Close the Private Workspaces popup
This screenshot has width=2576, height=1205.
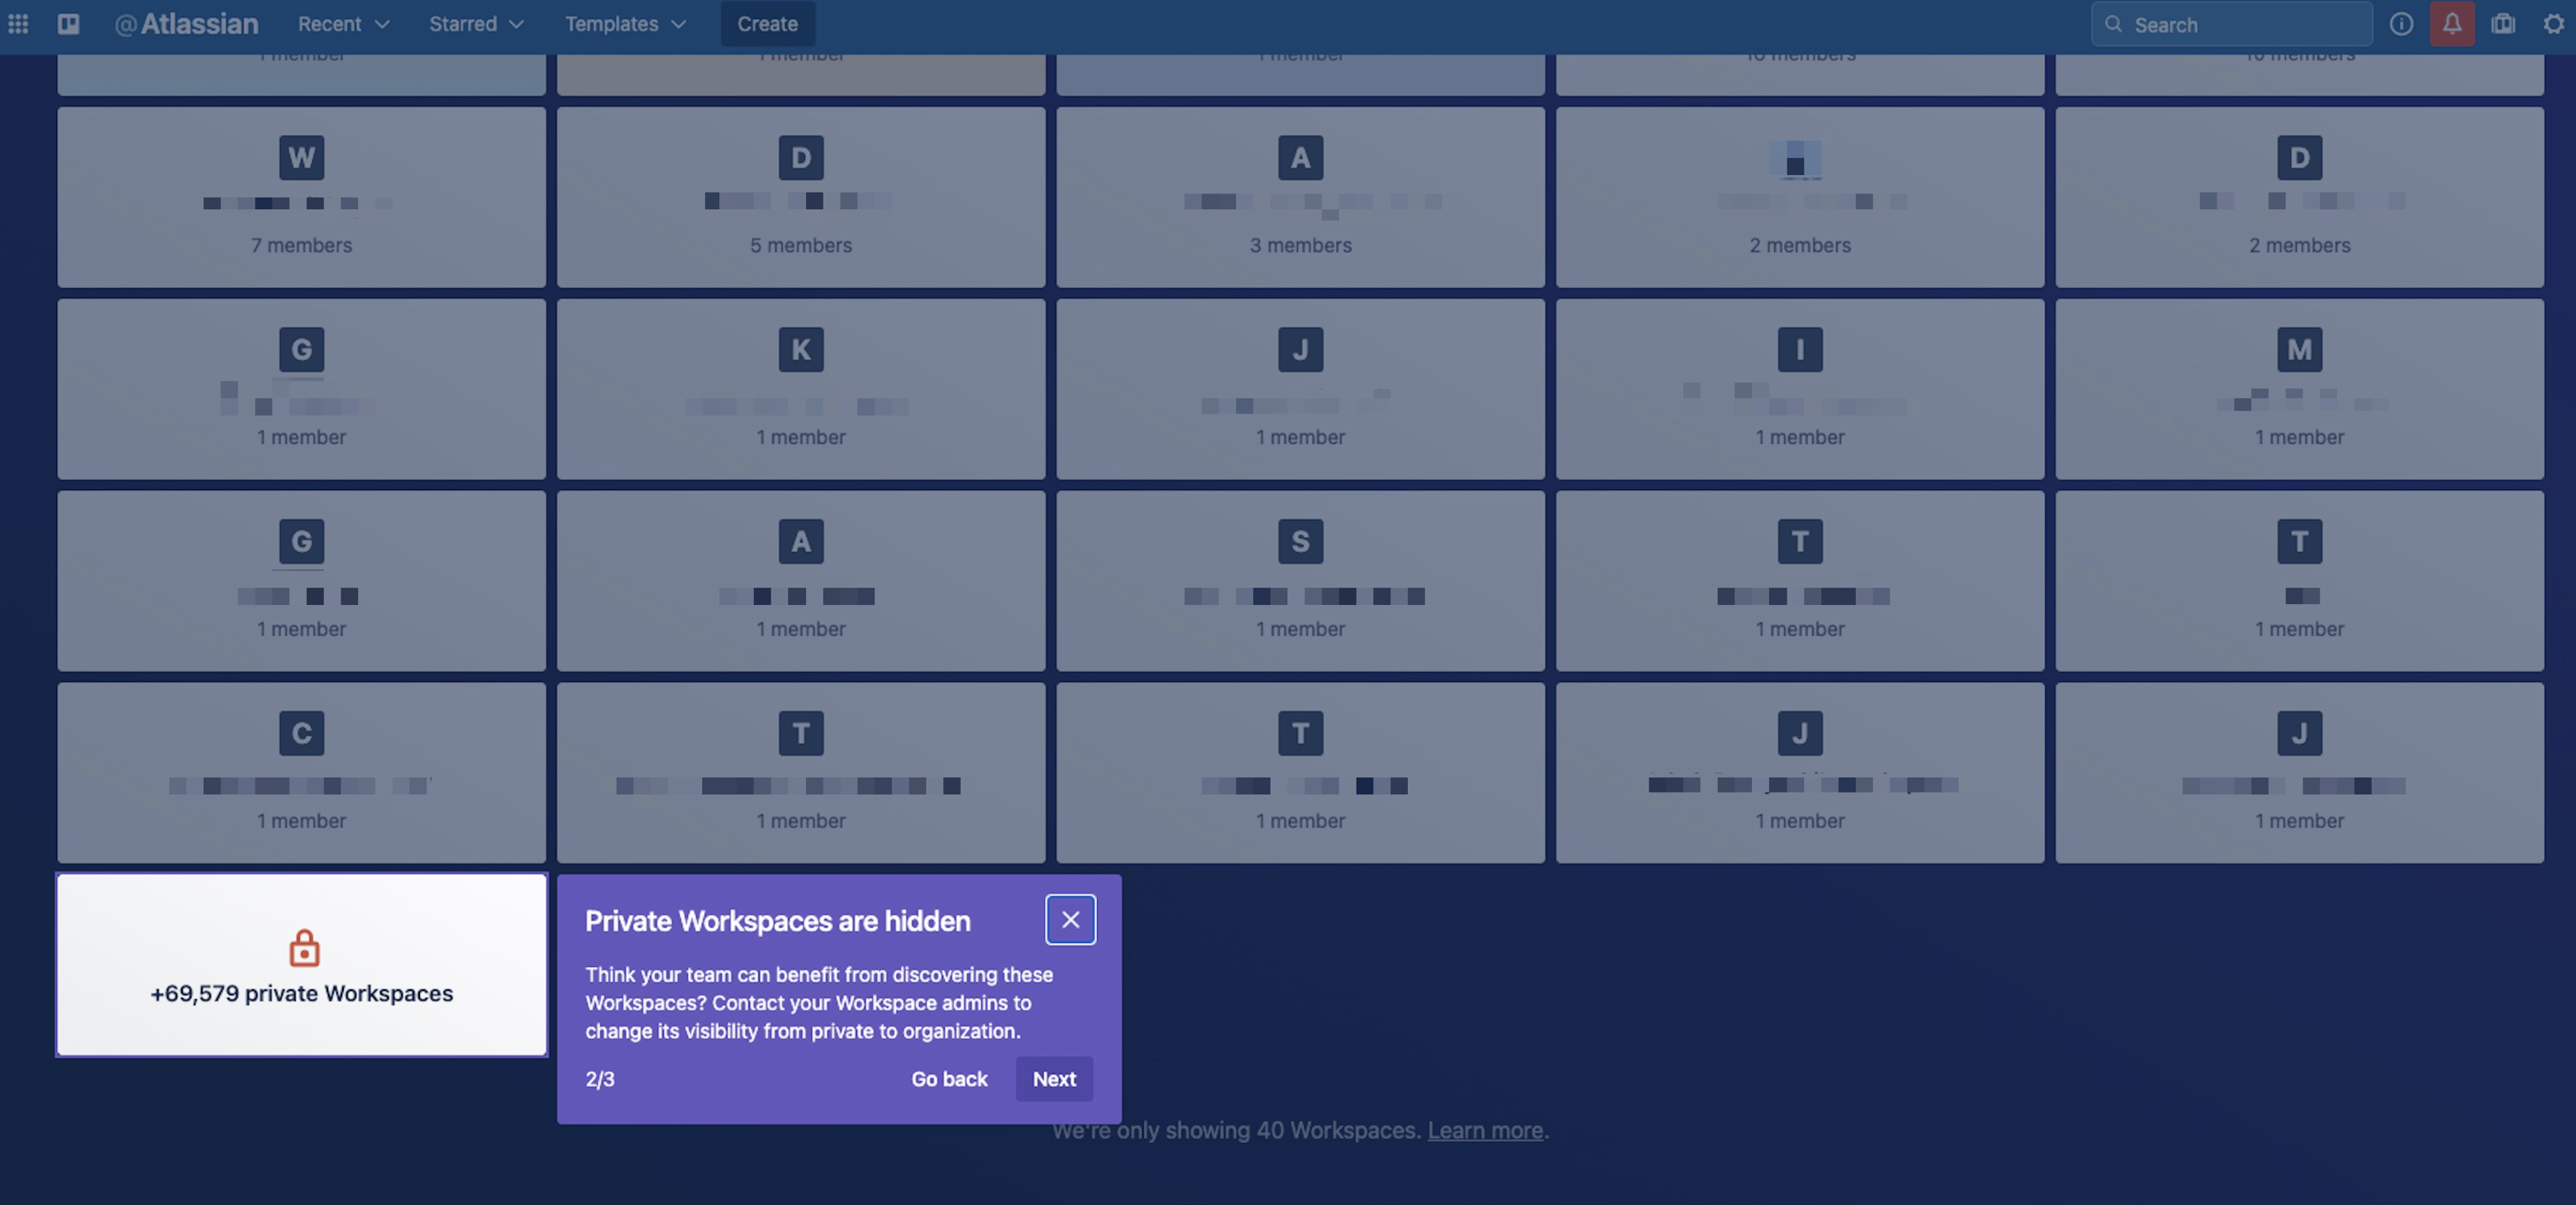1070,919
